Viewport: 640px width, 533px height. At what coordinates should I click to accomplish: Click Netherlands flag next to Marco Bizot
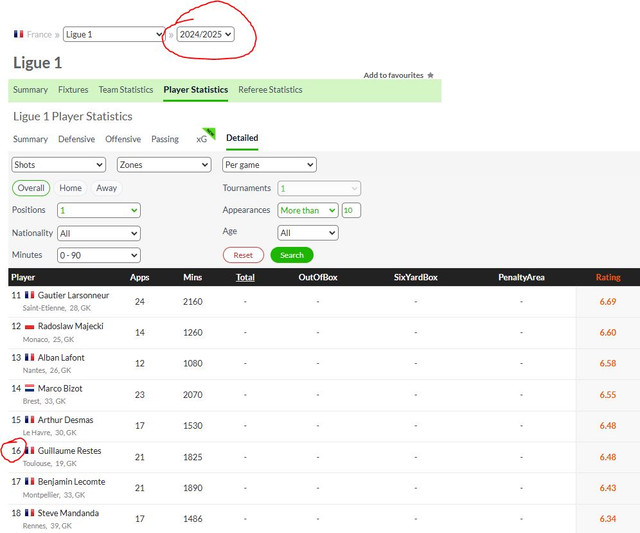29,388
